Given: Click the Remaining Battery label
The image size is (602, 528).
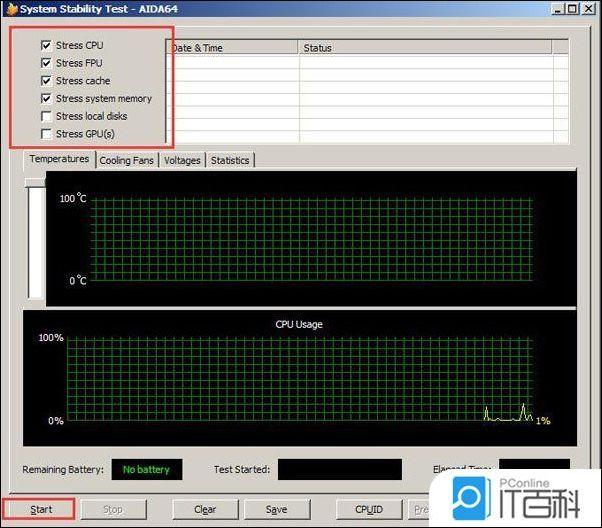Looking at the screenshot, I should click(63, 470).
